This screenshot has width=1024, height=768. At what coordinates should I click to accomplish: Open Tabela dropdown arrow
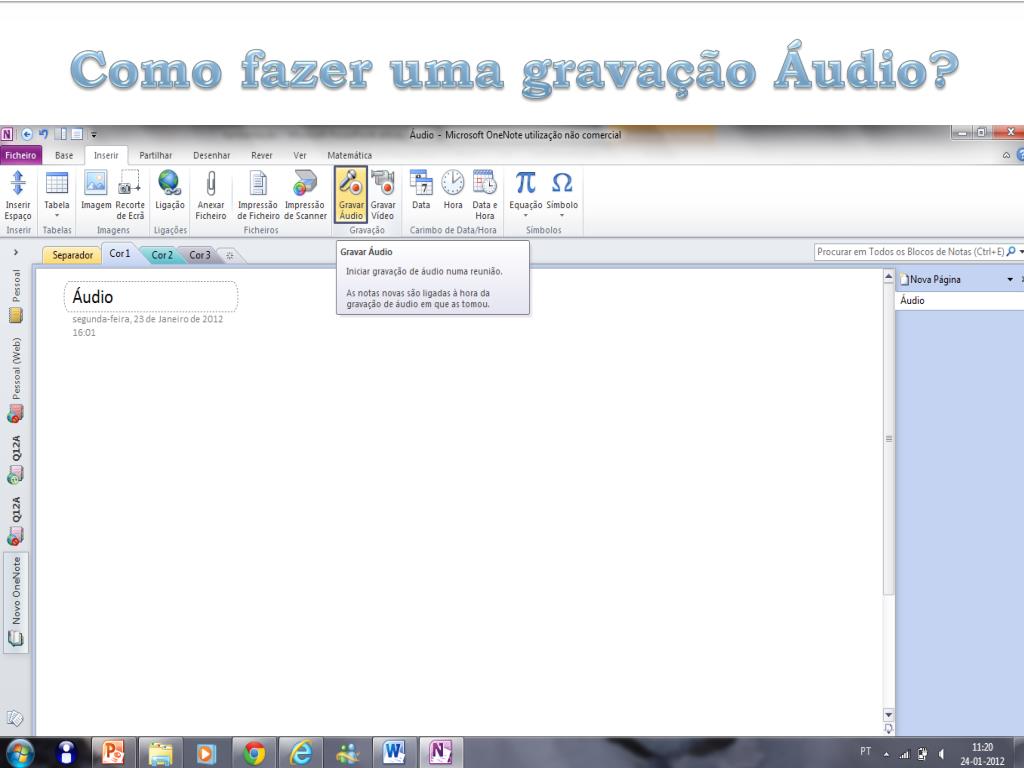point(57,216)
